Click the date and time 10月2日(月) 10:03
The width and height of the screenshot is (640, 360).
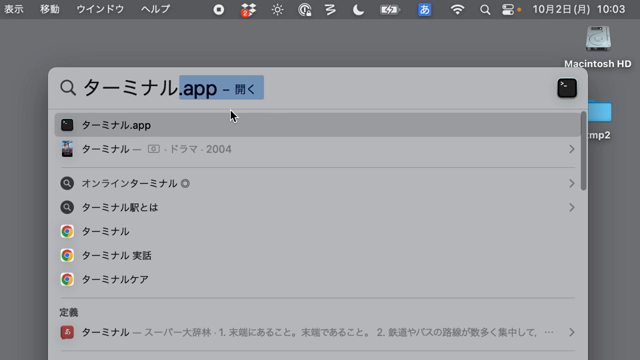pyautogui.click(x=579, y=9)
